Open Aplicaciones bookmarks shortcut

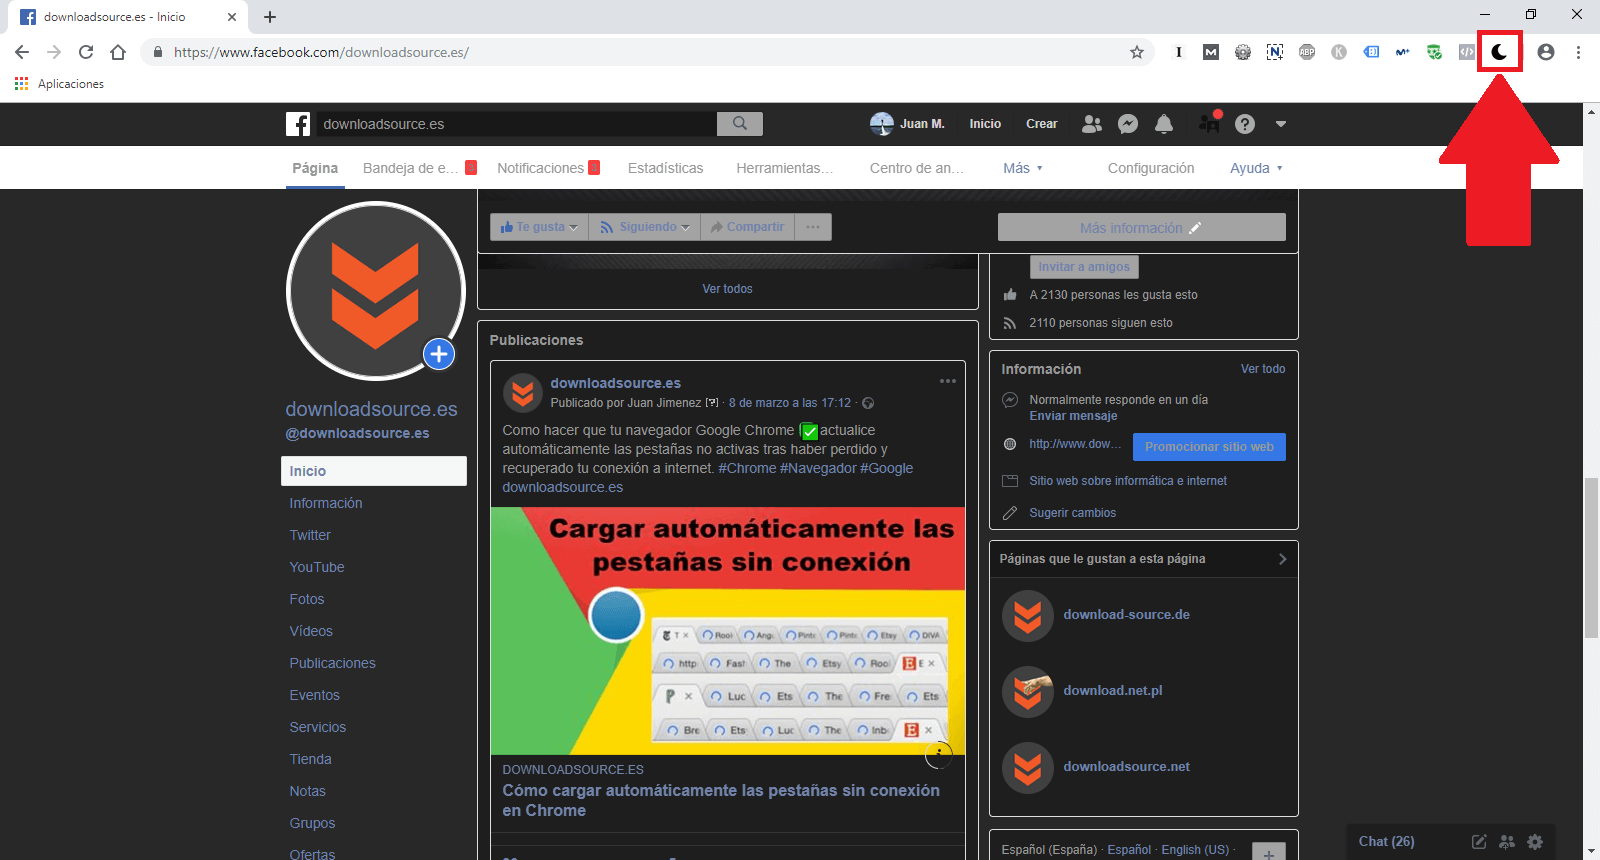coord(59,84)
